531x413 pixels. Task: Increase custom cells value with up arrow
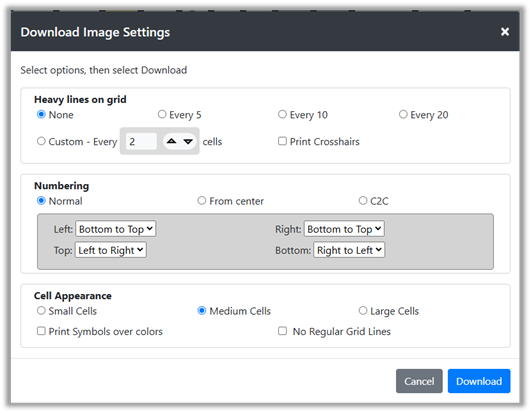click(x=172, y=141)
